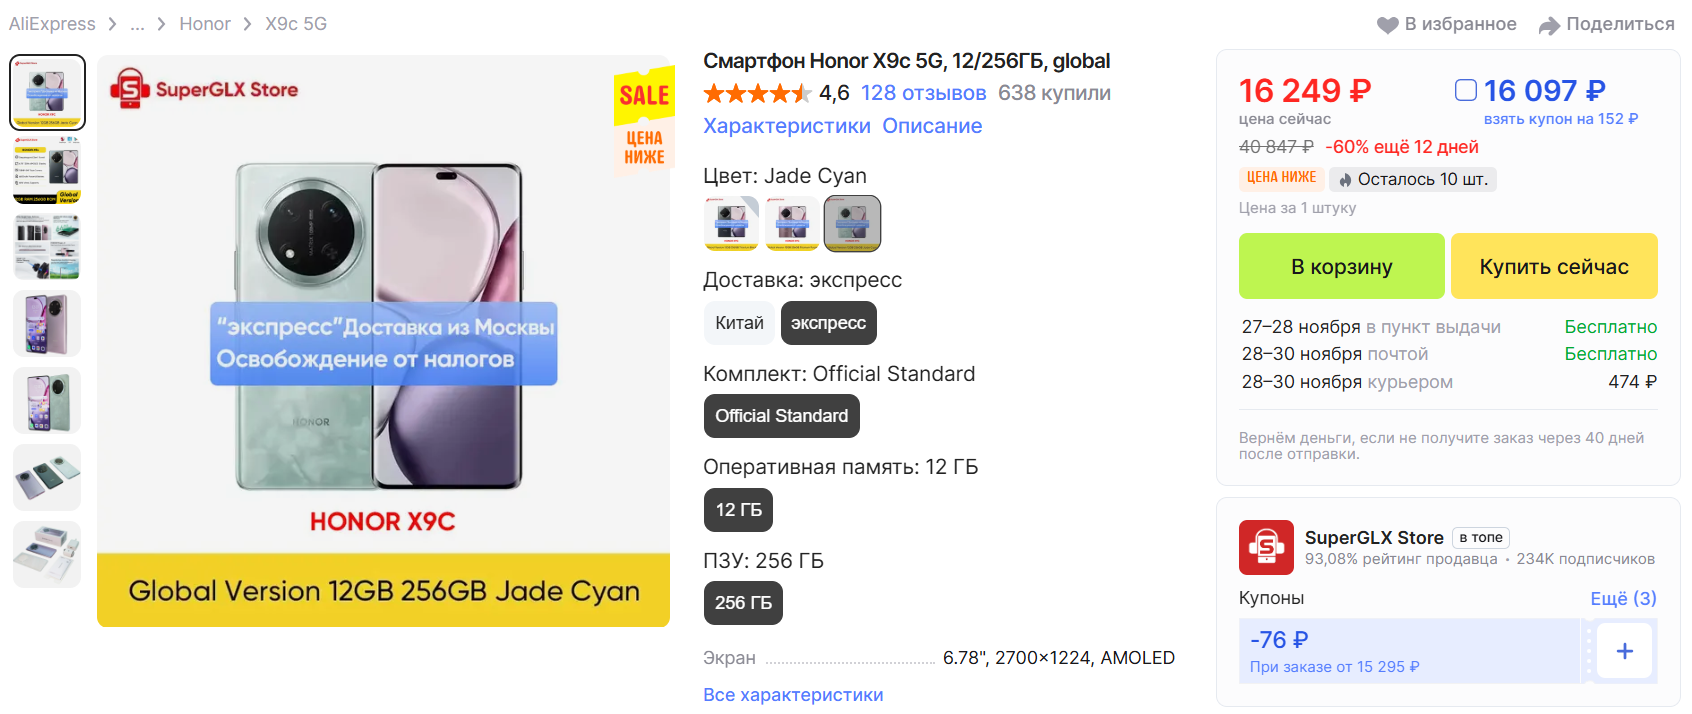This screenshot has height=714, width=1692.
Task: Switch to Характеристики tab
Action: point(787,126)
